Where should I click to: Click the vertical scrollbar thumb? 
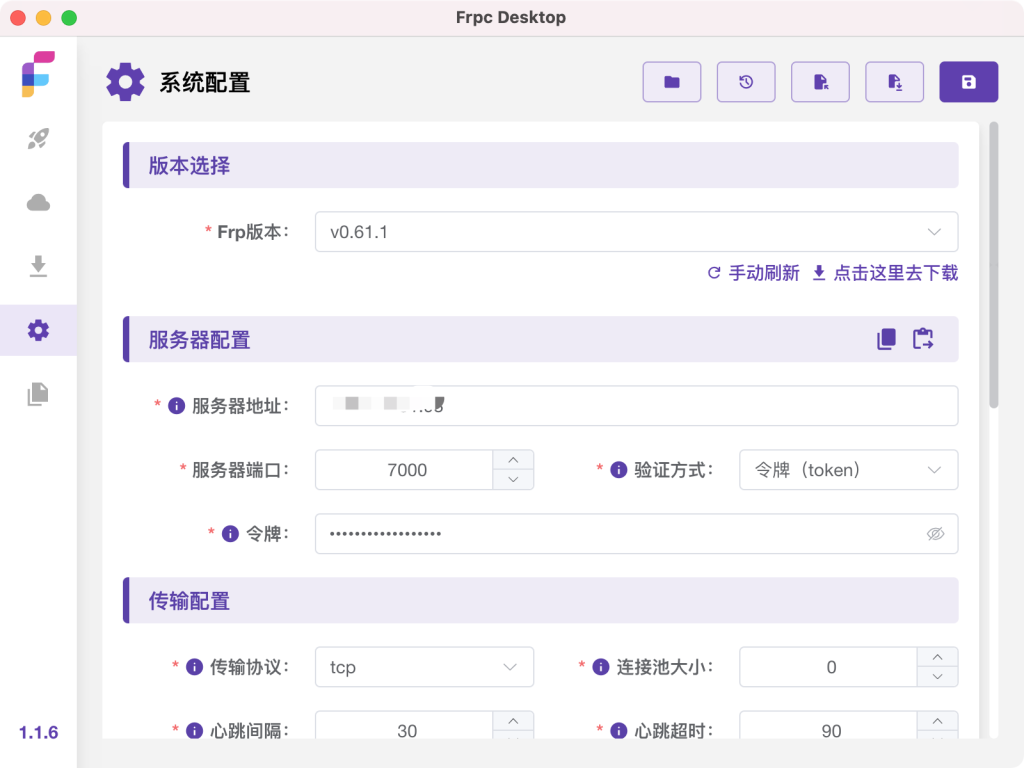(993, 264)
